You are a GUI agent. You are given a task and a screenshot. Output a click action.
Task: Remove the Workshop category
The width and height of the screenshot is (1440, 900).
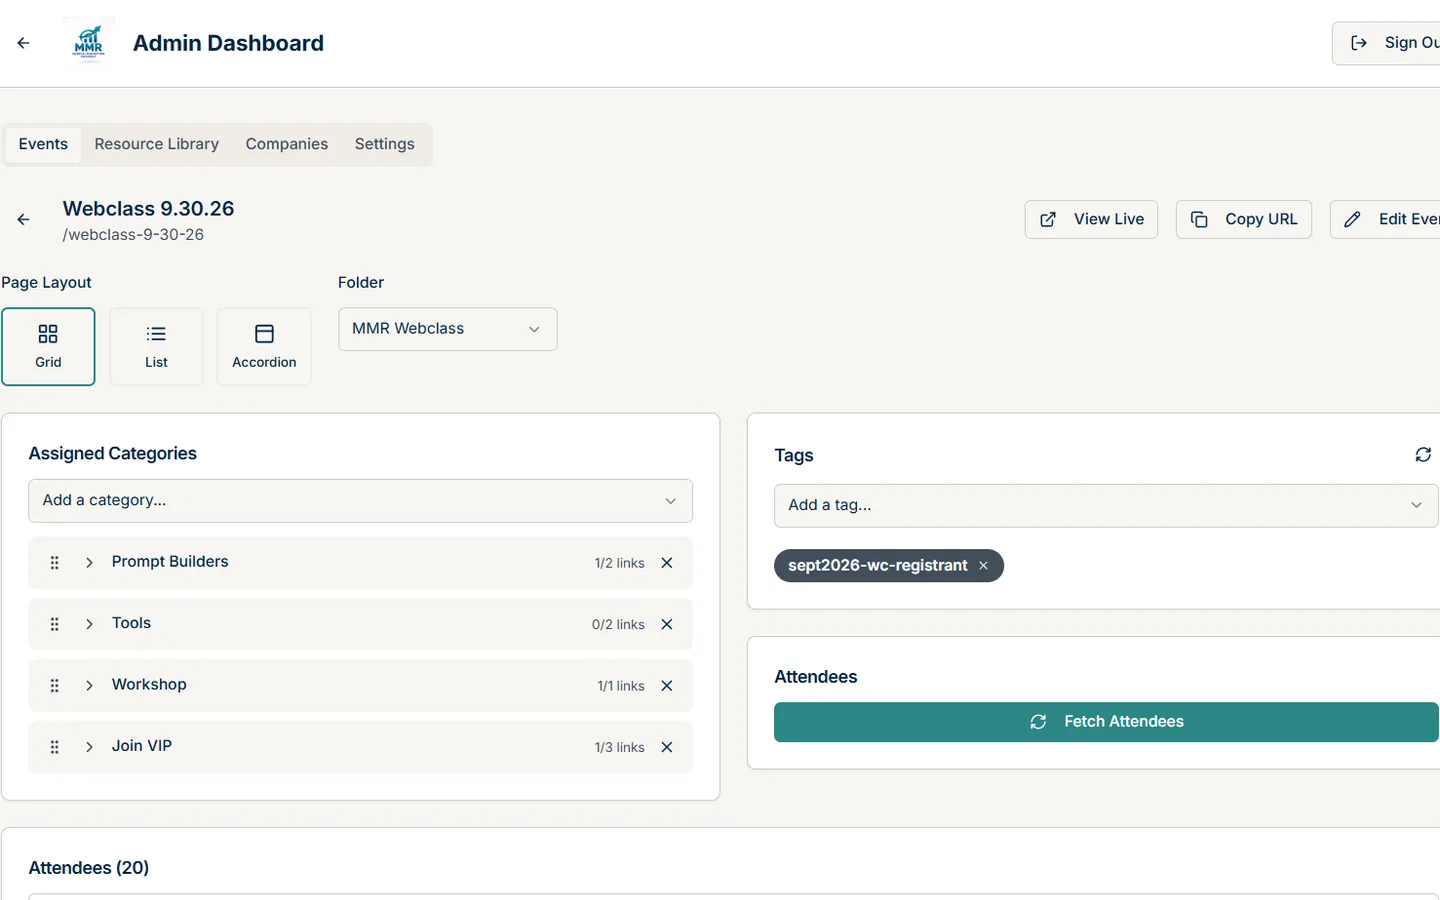click(x=667, y=686)
